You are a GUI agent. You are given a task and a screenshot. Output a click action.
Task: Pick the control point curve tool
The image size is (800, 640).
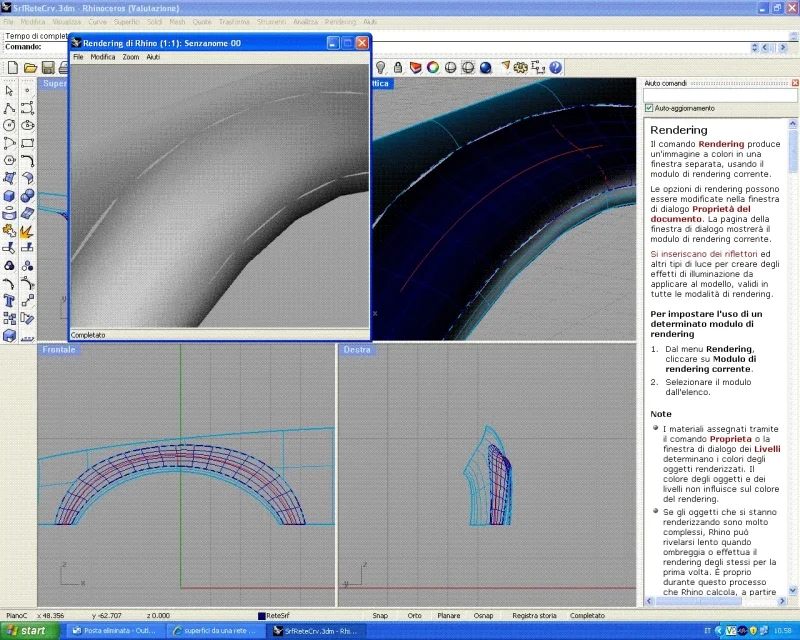(28, 108)
